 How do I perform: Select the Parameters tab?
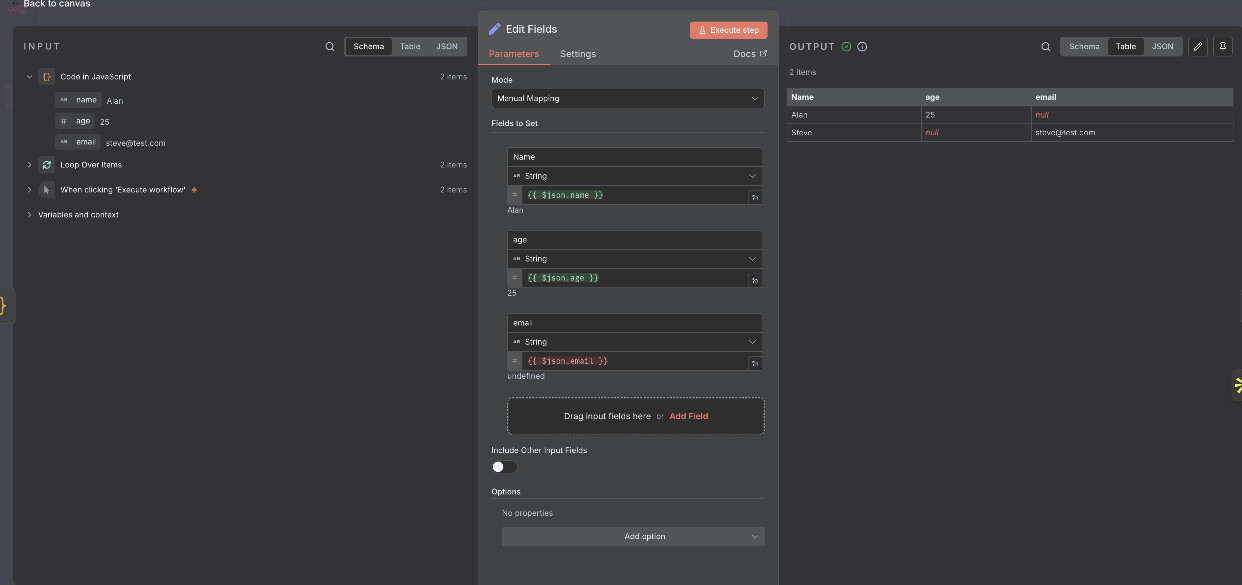[x=514, y=54]
